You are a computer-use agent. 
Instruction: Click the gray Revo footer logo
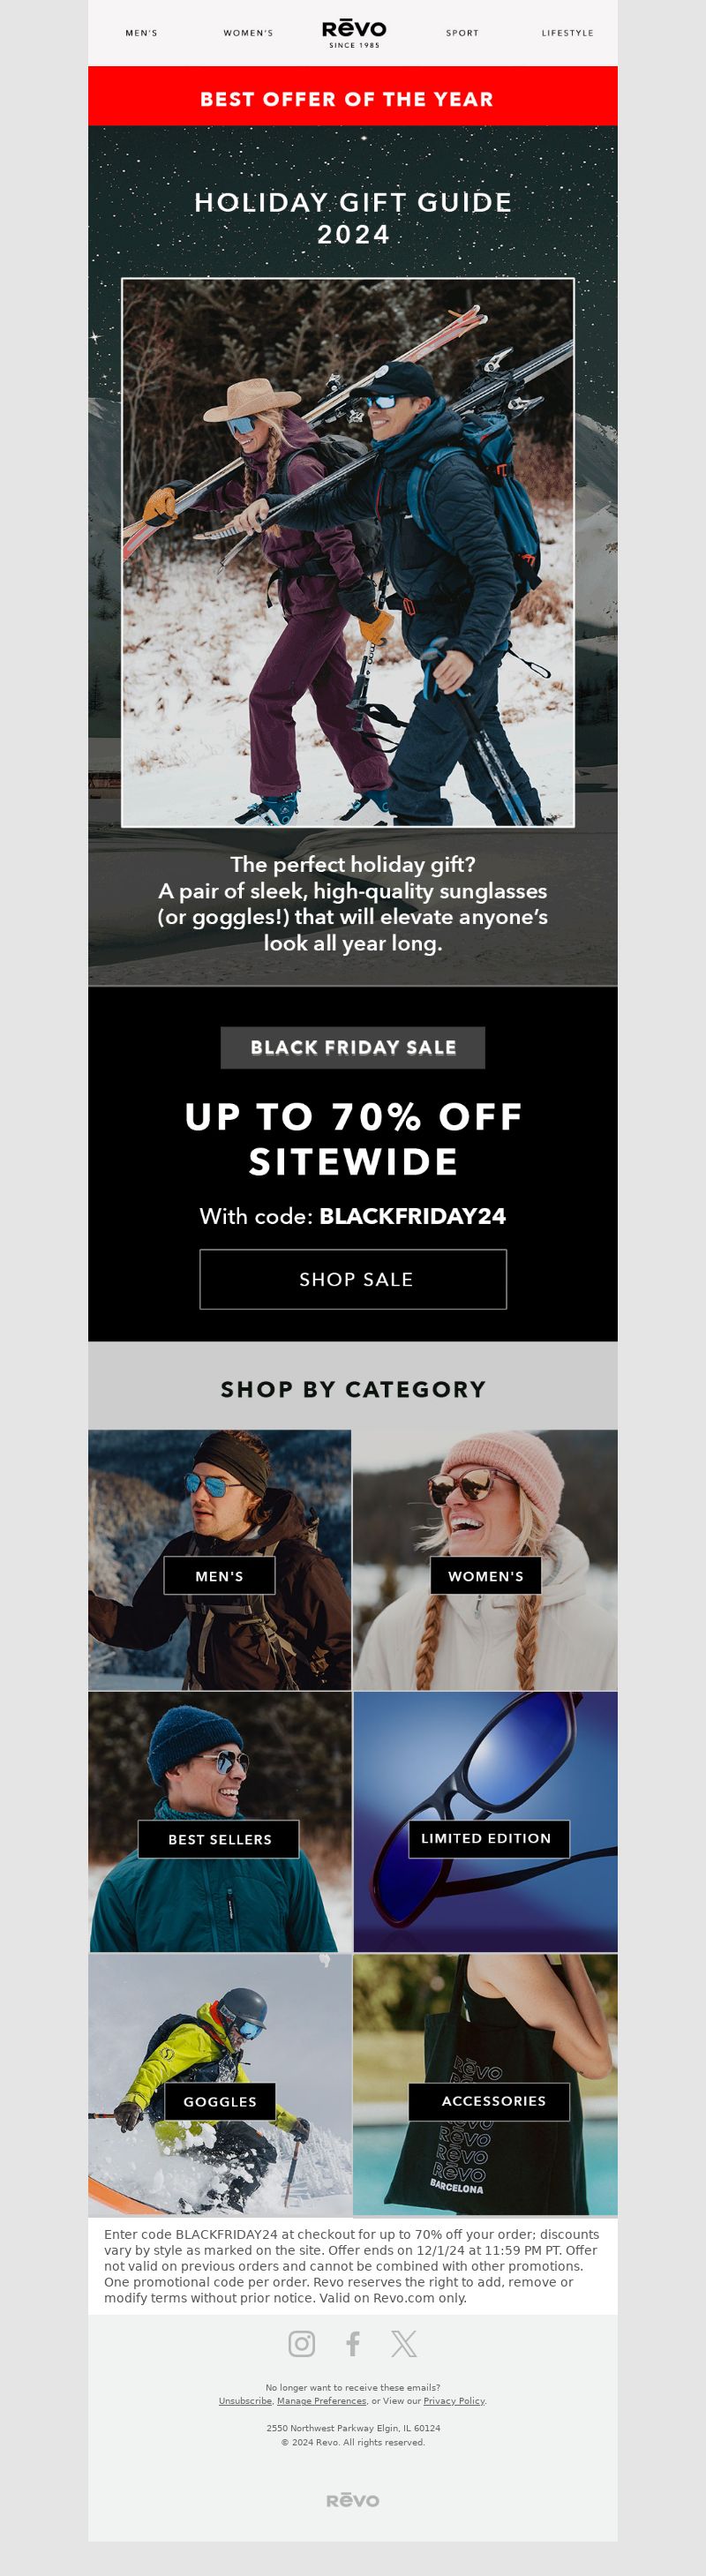pos(353,2500)
